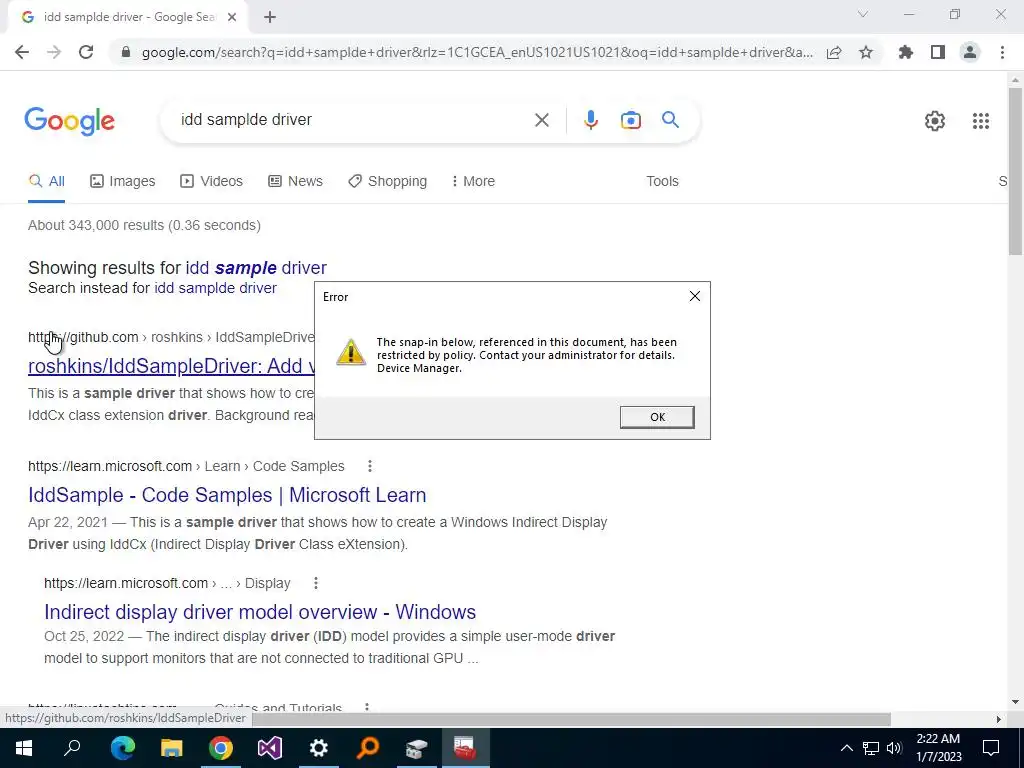Reload the current page
Viewport: 1024px width, 768px height.
pyautogui.click(x=86, y=52)
